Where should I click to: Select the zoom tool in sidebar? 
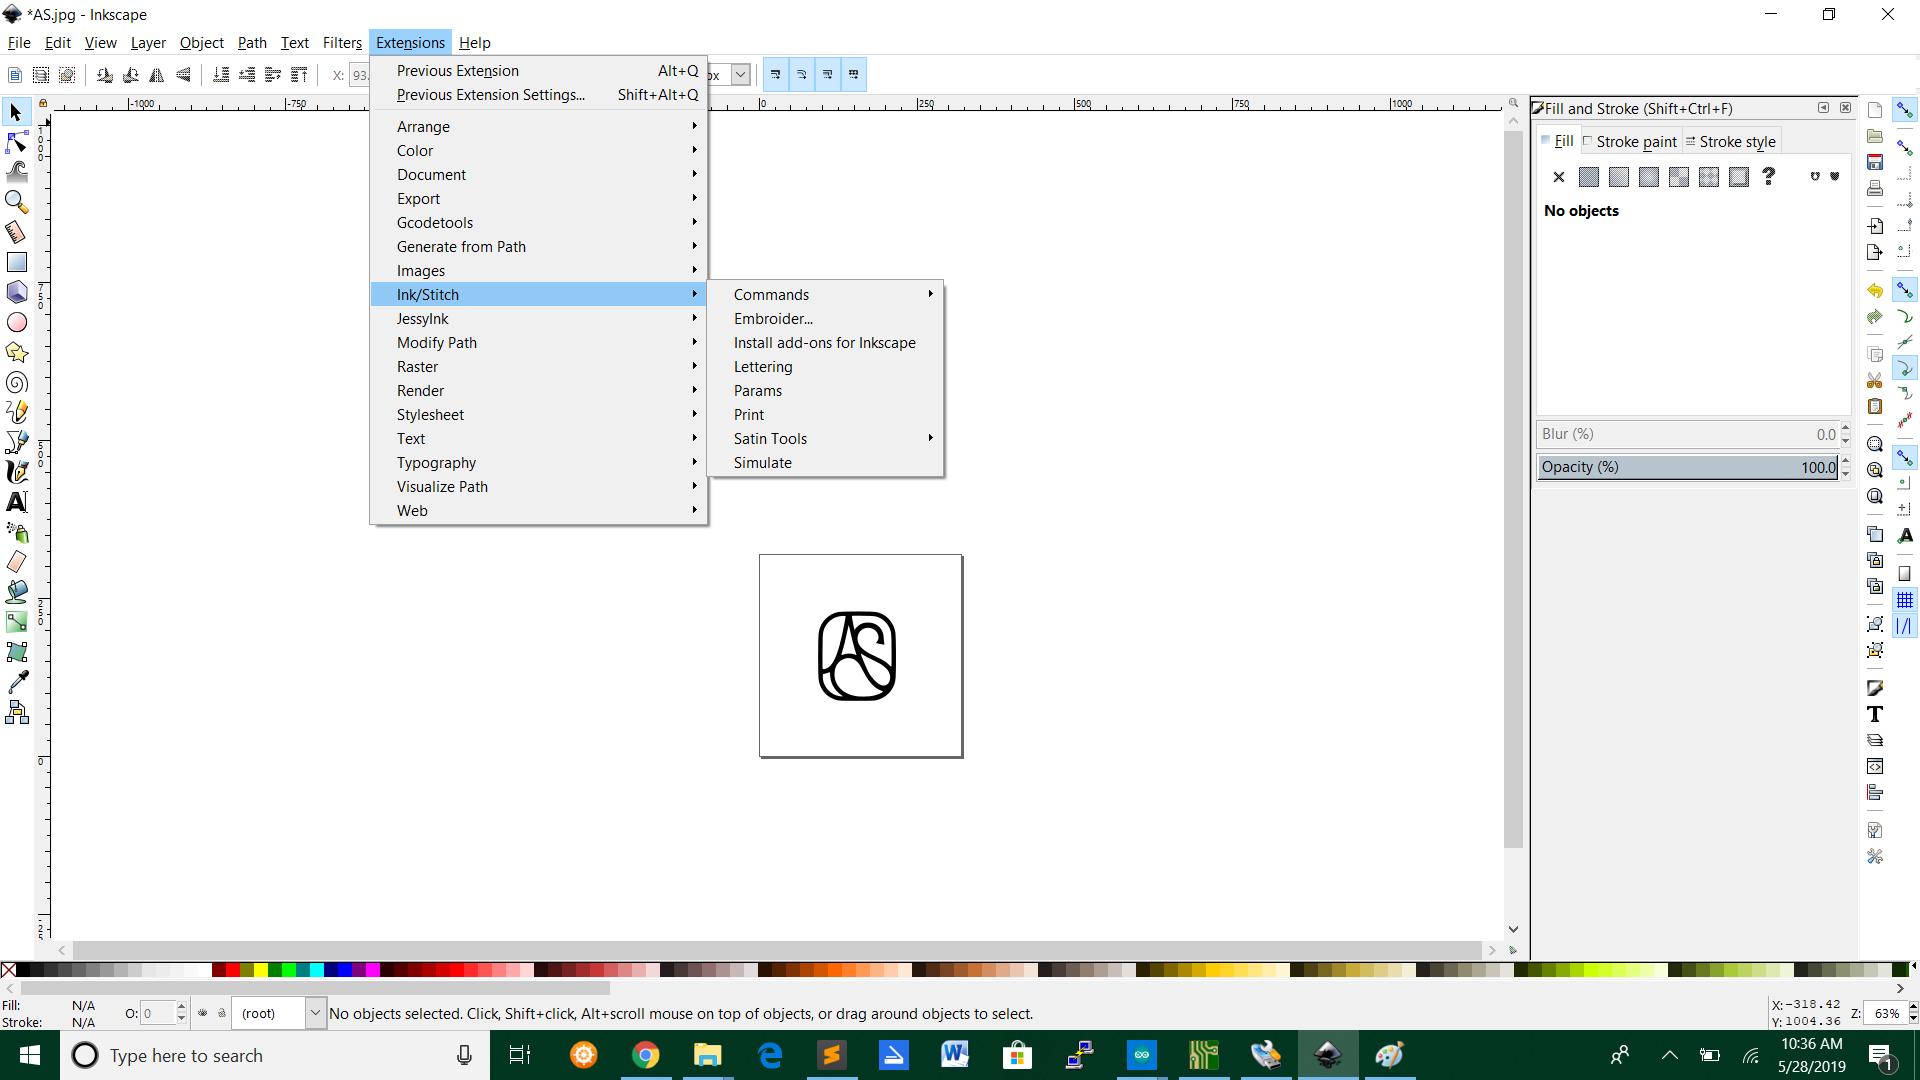pyautogui.click(x=17, y=200)
